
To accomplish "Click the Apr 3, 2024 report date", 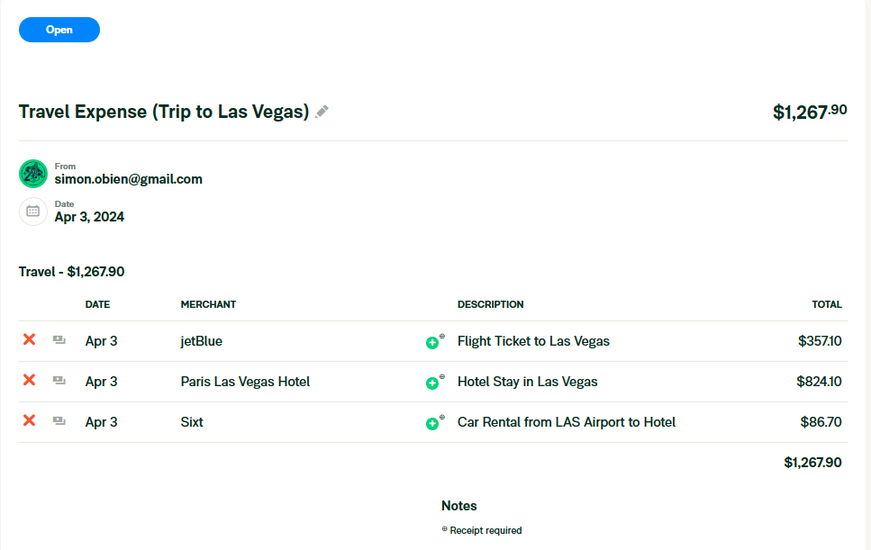I will pyautogui.click(x=89, y=217).
